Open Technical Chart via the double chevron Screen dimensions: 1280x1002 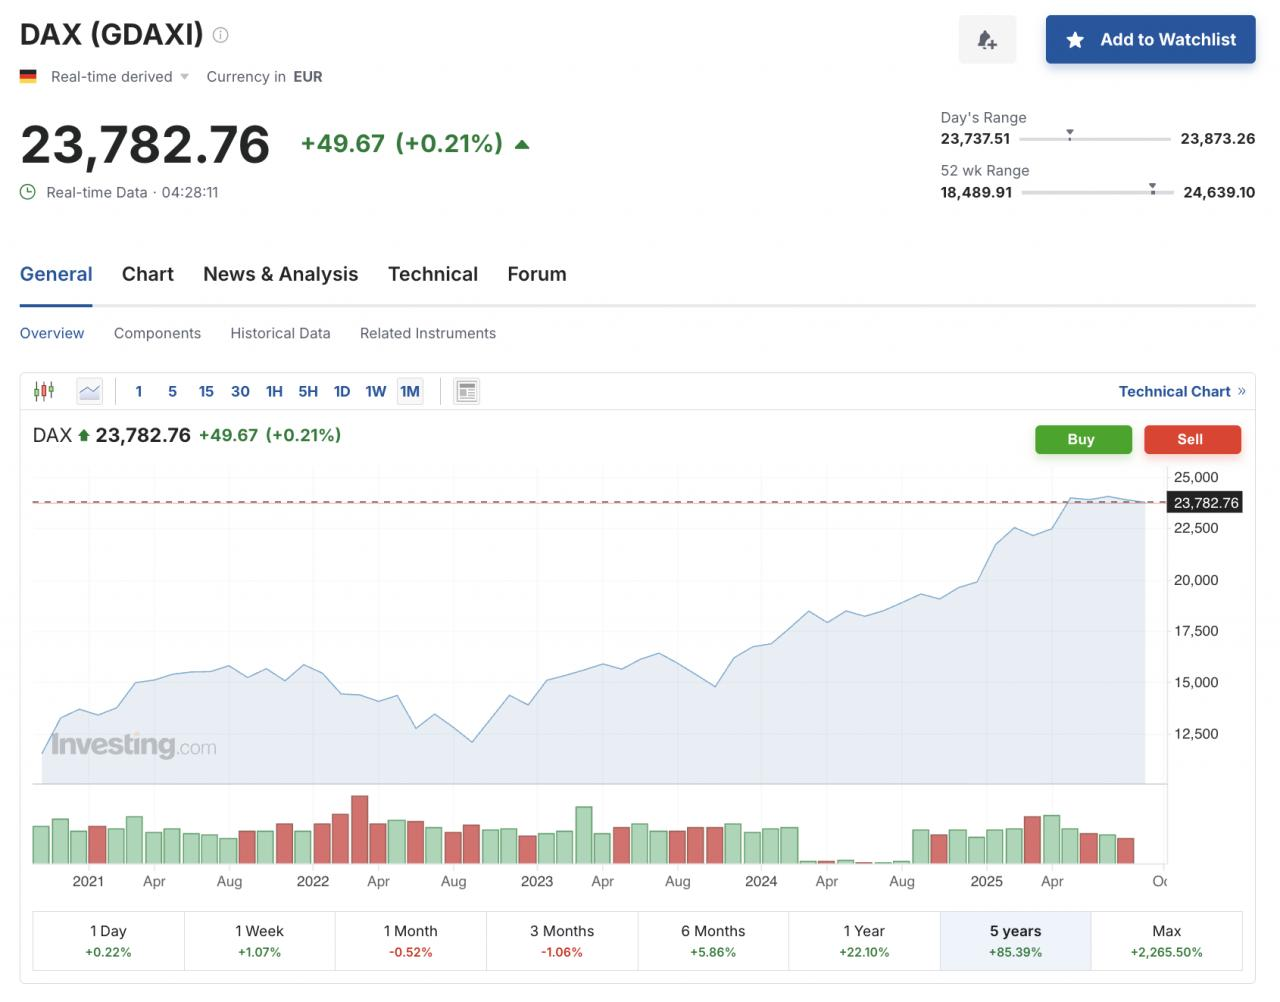1242,391
